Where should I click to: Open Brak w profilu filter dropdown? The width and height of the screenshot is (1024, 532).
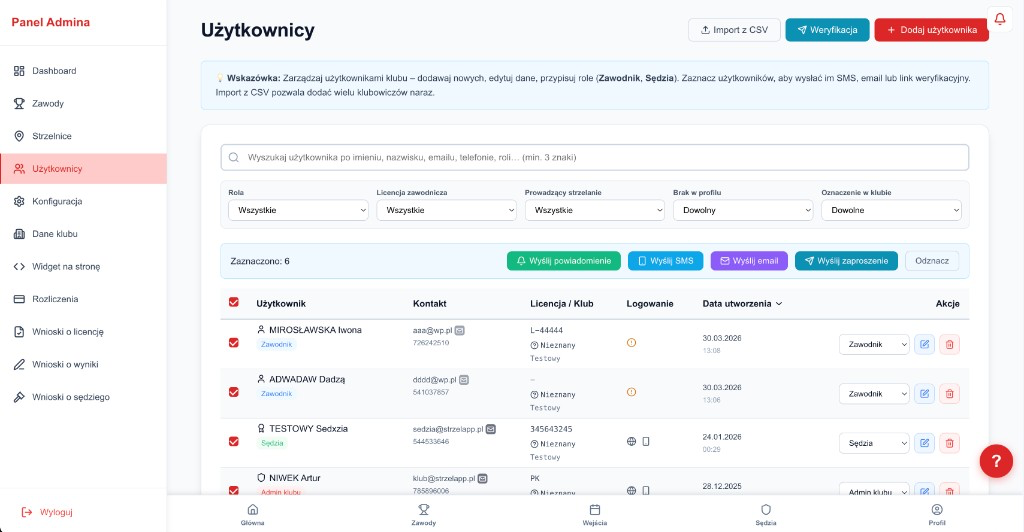click(x=743, y=210)
